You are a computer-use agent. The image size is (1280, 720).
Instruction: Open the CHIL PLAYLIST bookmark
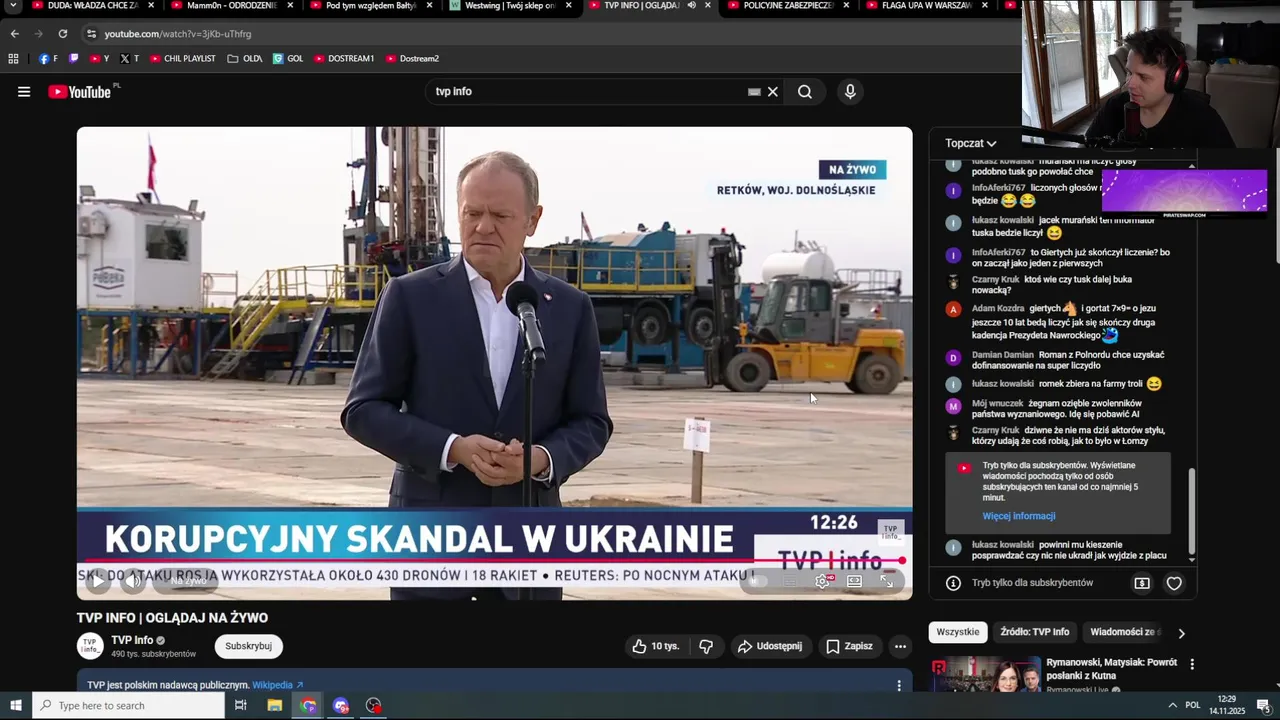182,58
